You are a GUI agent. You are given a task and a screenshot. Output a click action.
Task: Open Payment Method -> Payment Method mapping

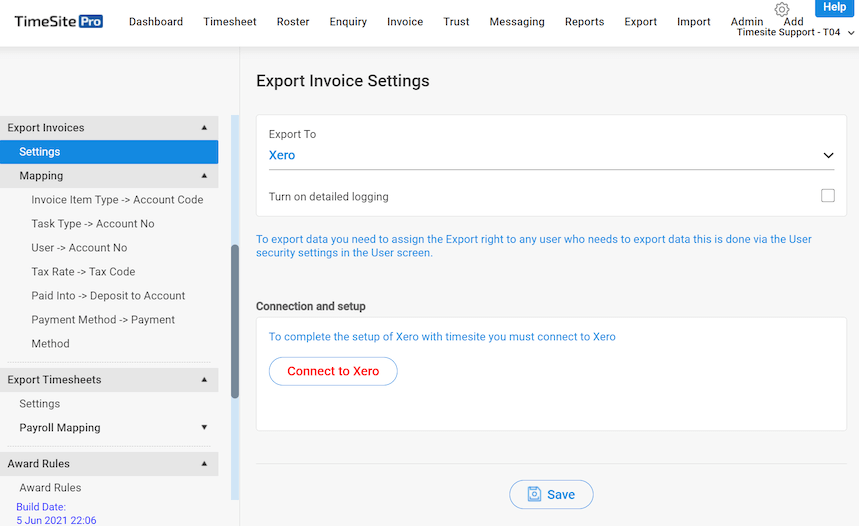coord(103,331)
